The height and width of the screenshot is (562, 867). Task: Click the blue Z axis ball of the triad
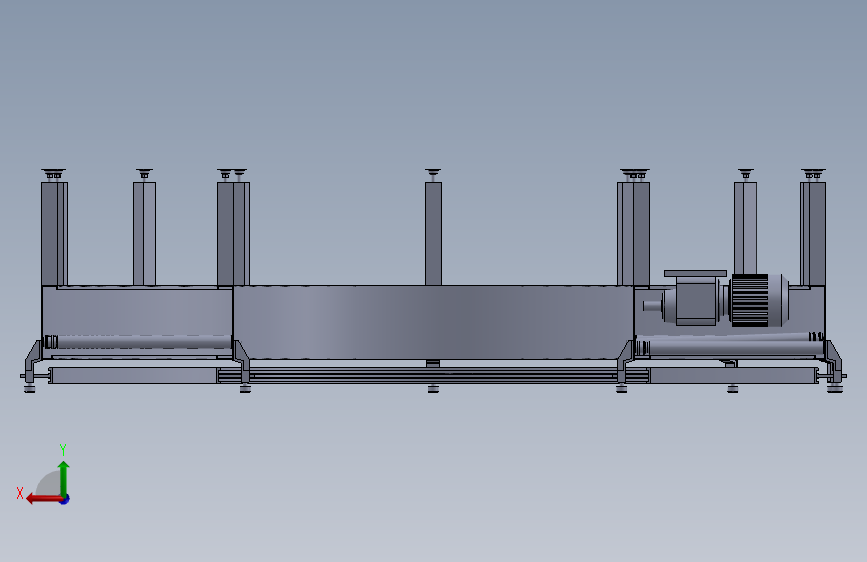[65, 499]
